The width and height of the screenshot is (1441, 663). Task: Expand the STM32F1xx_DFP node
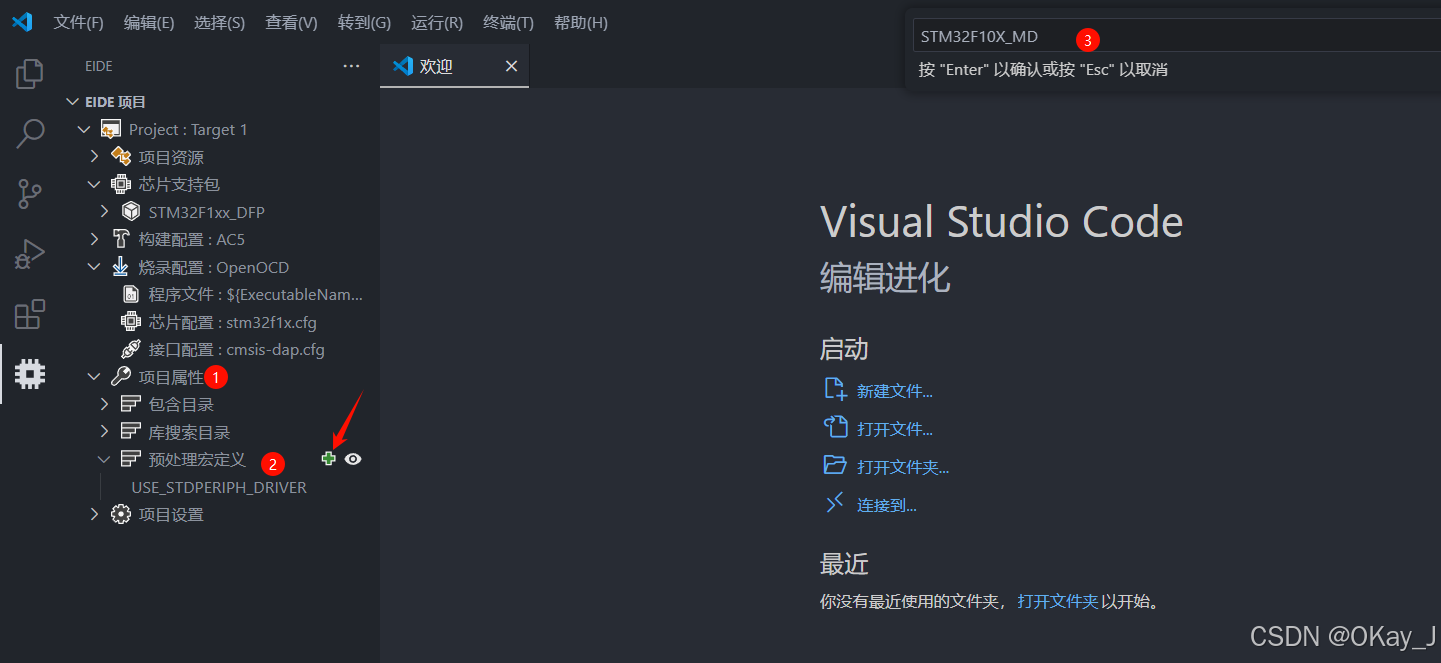point(104,212)
